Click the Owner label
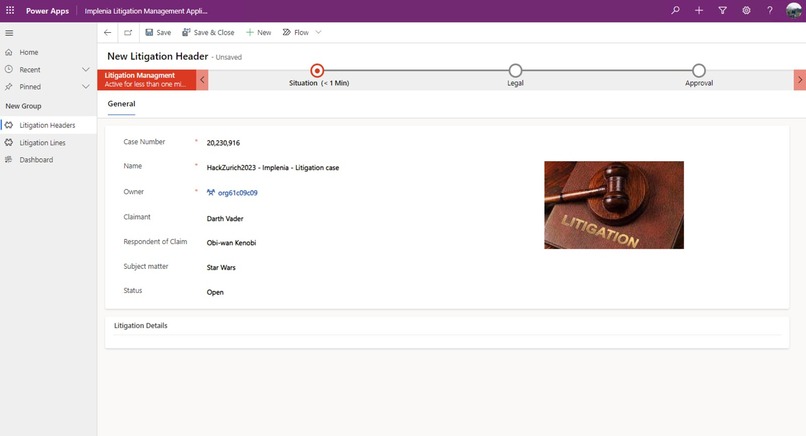806x436 pixels. pyautogui.click(x=134, y=192)
